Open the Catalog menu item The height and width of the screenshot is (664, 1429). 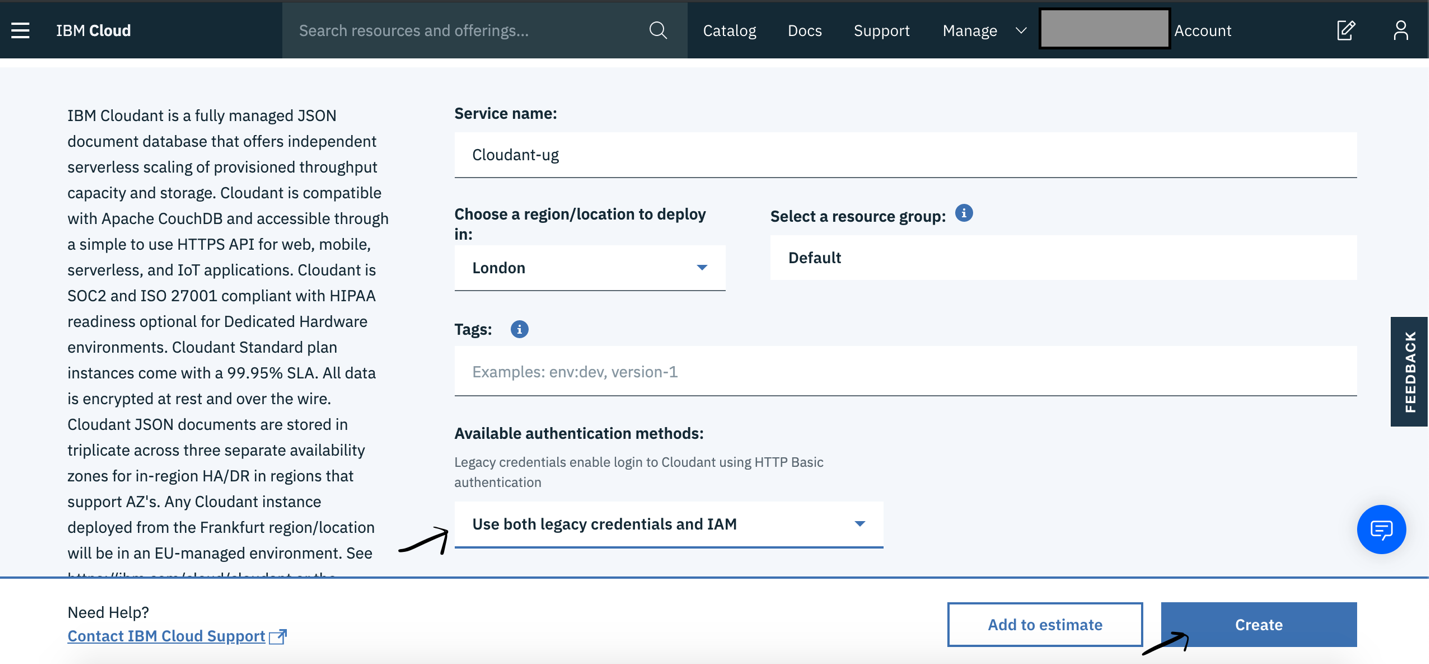tap(729, 30)
